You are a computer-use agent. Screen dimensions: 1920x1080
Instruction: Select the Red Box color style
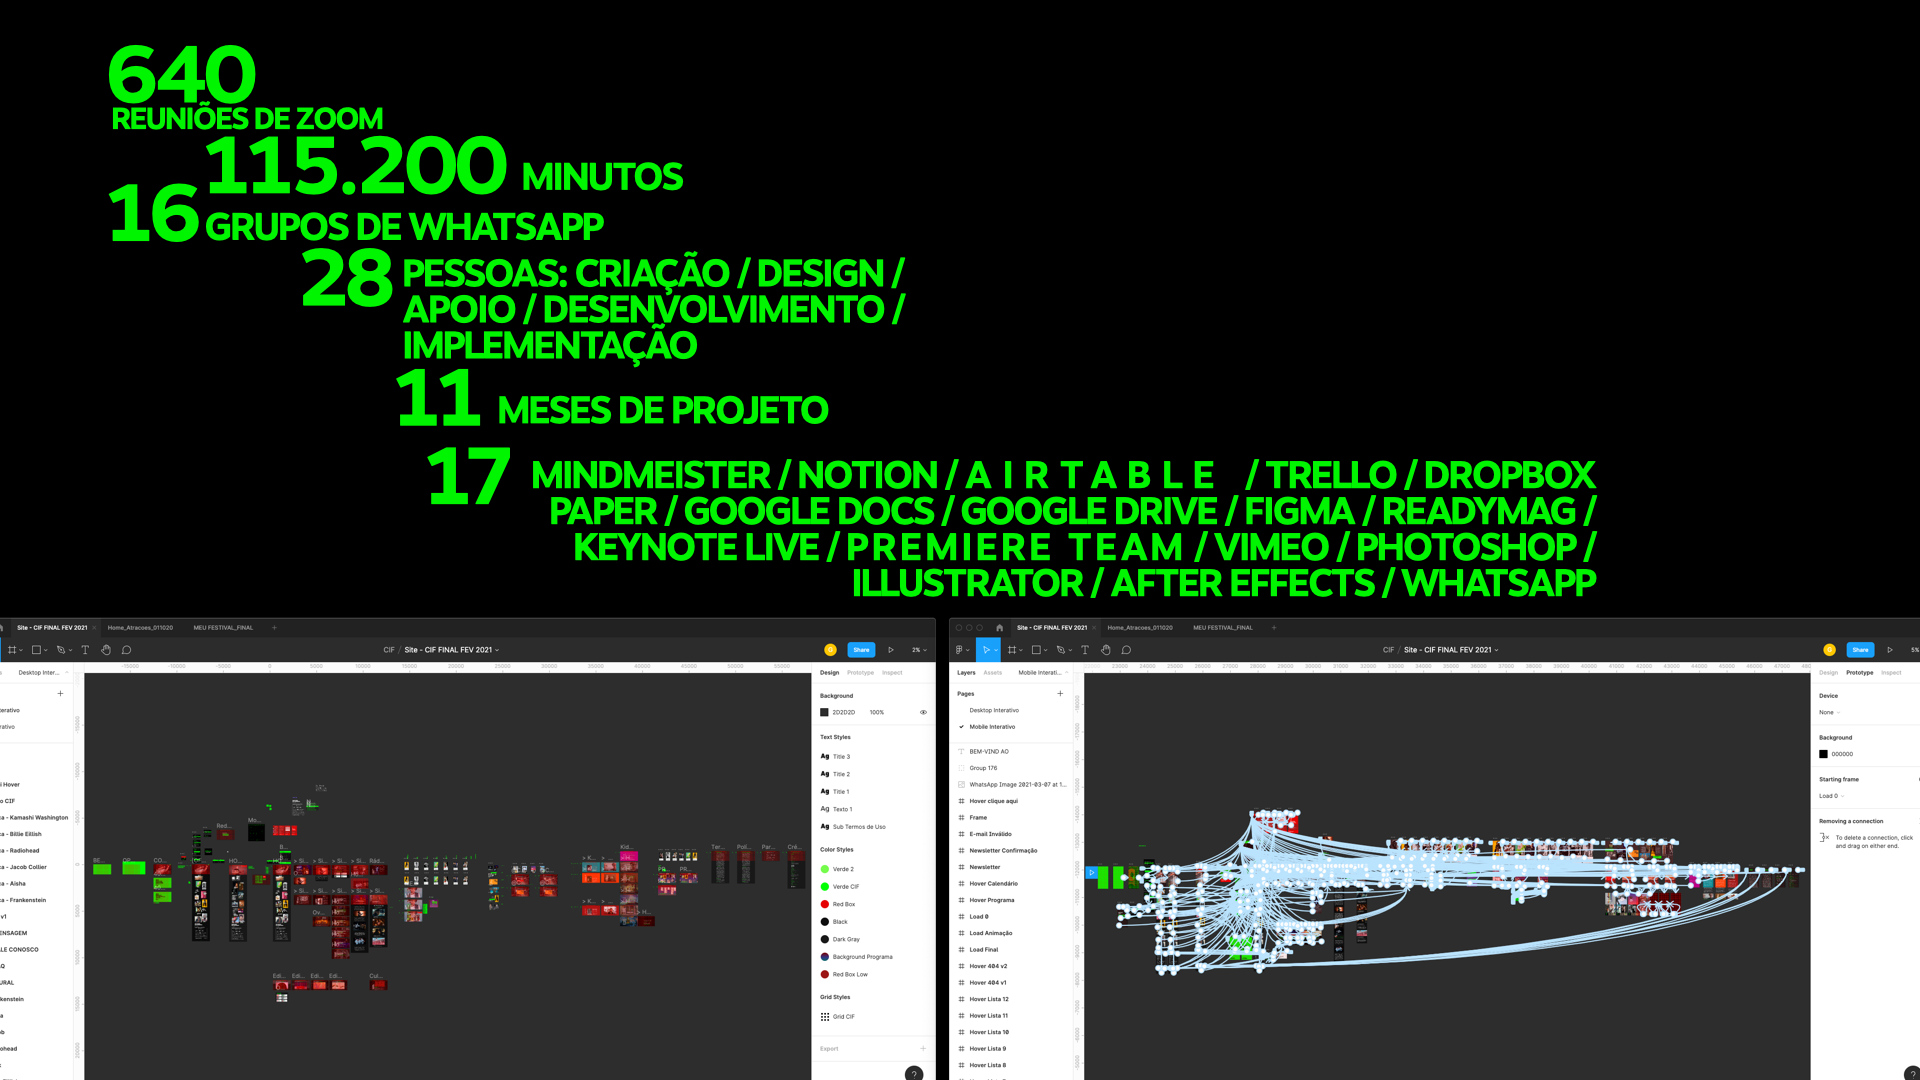[838, 904]
